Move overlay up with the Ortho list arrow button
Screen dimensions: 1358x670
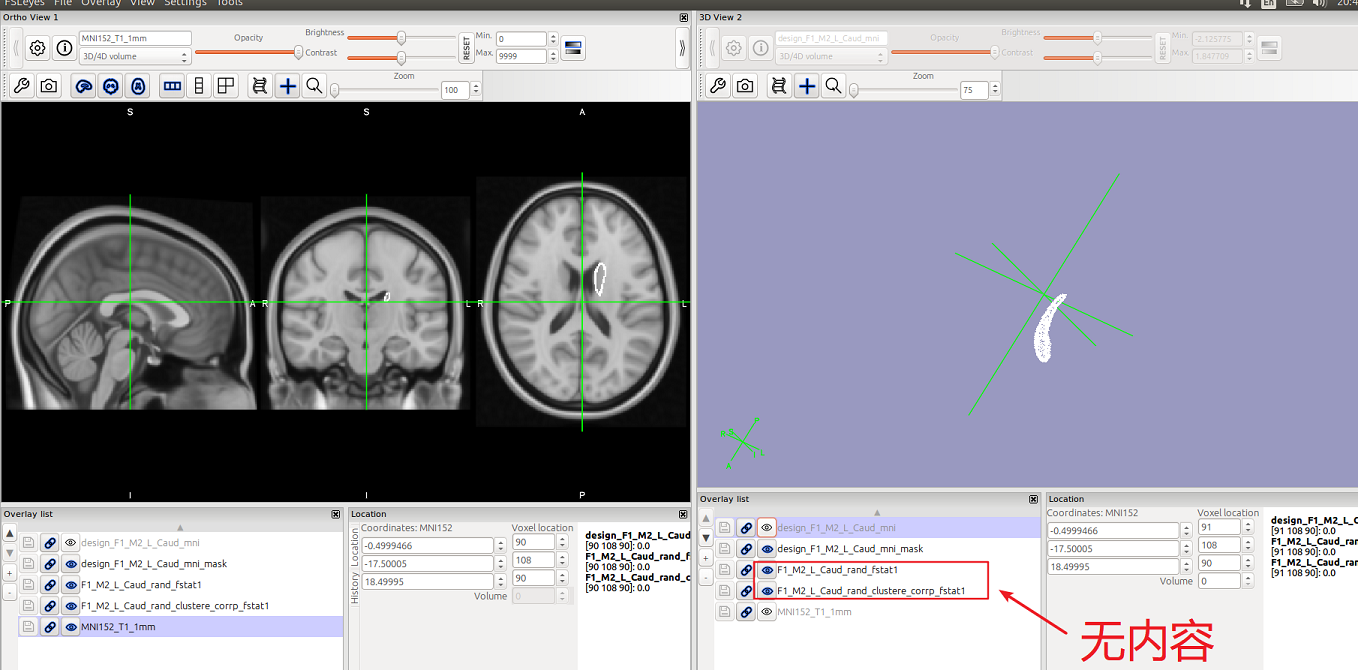[10, 534]
